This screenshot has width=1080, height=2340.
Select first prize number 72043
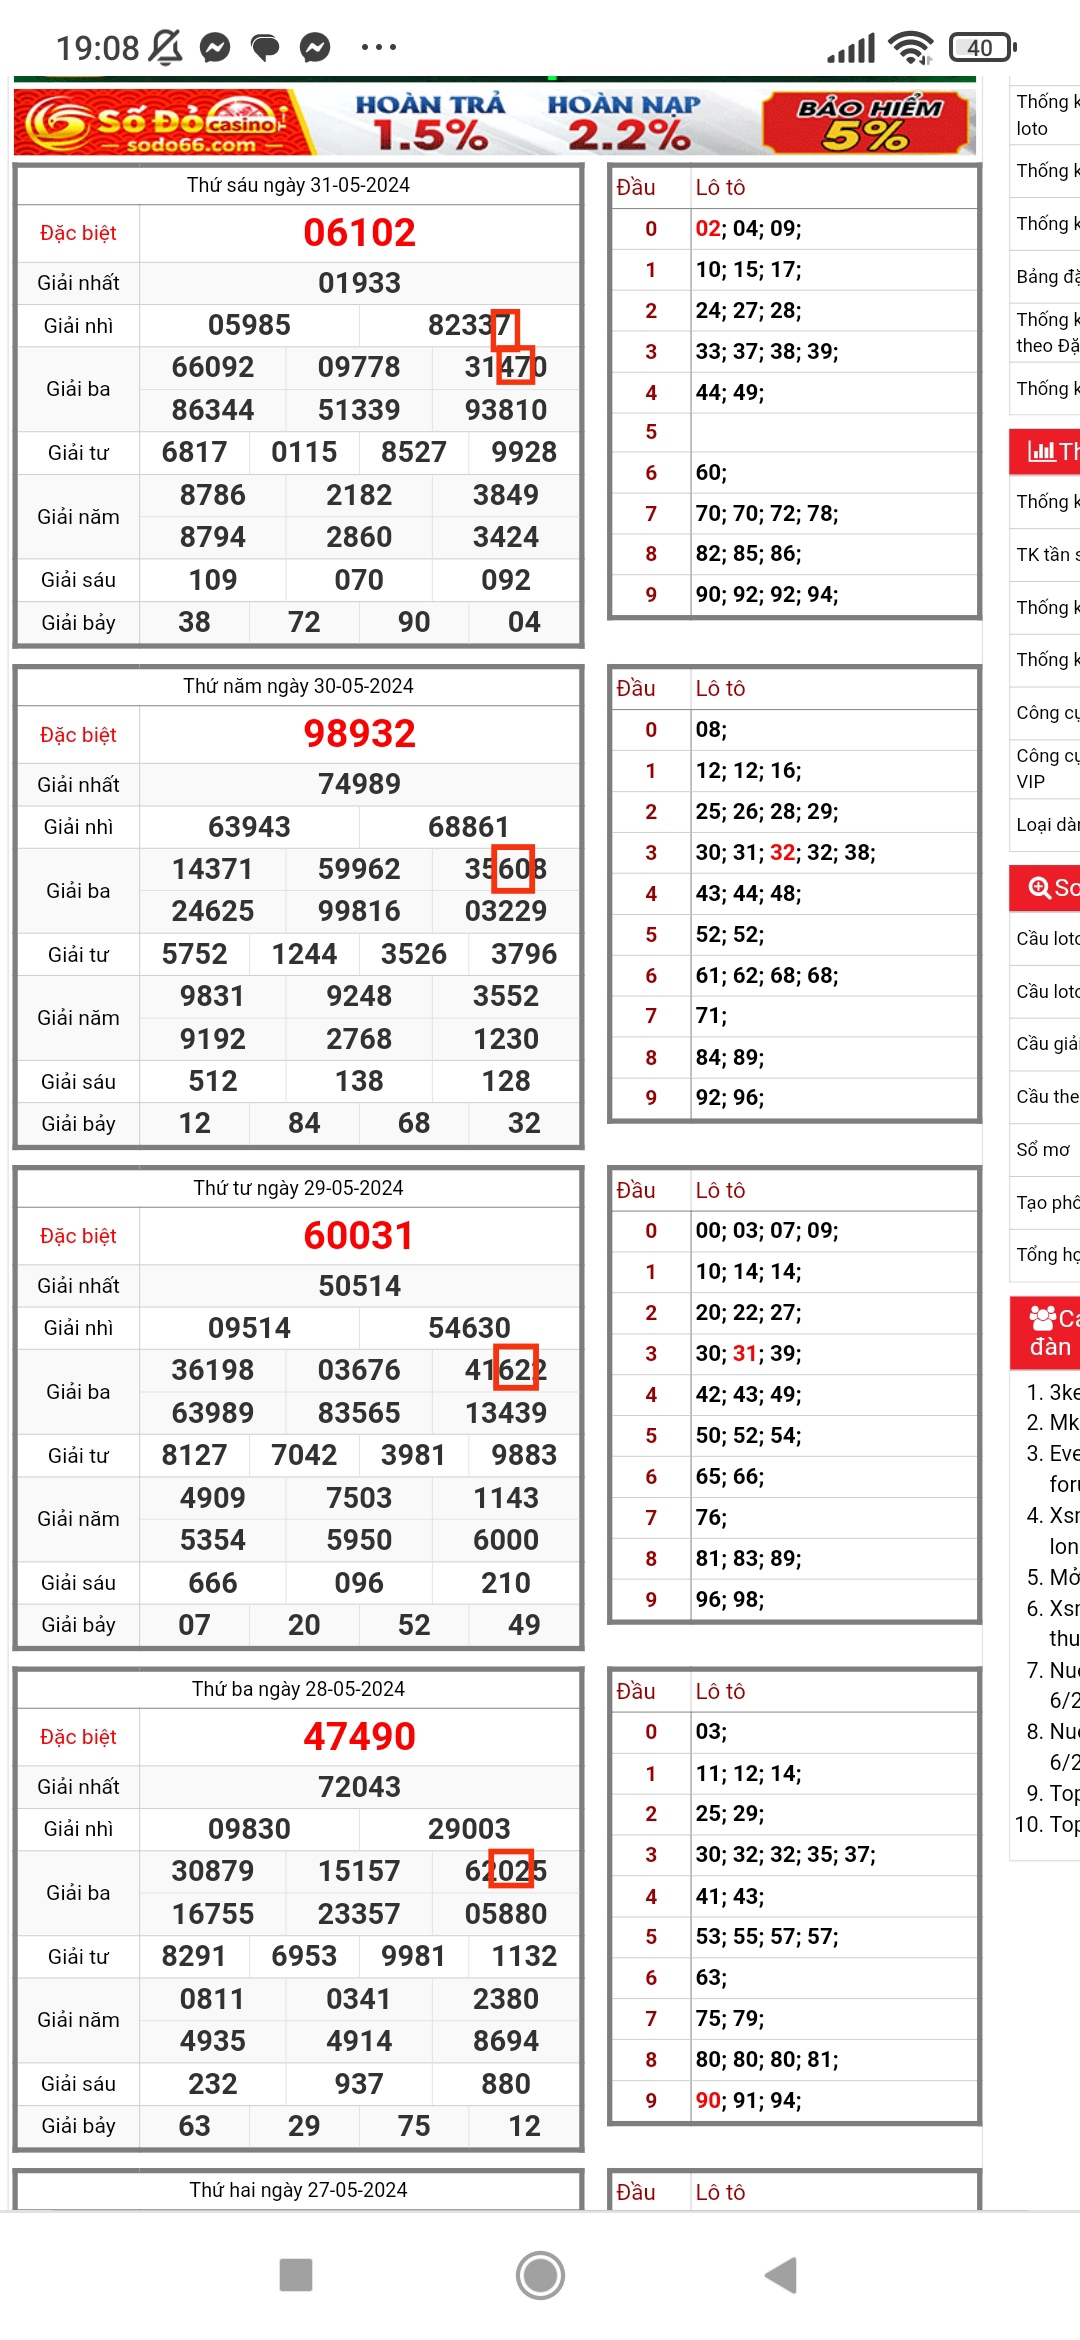coord(359,1787)
